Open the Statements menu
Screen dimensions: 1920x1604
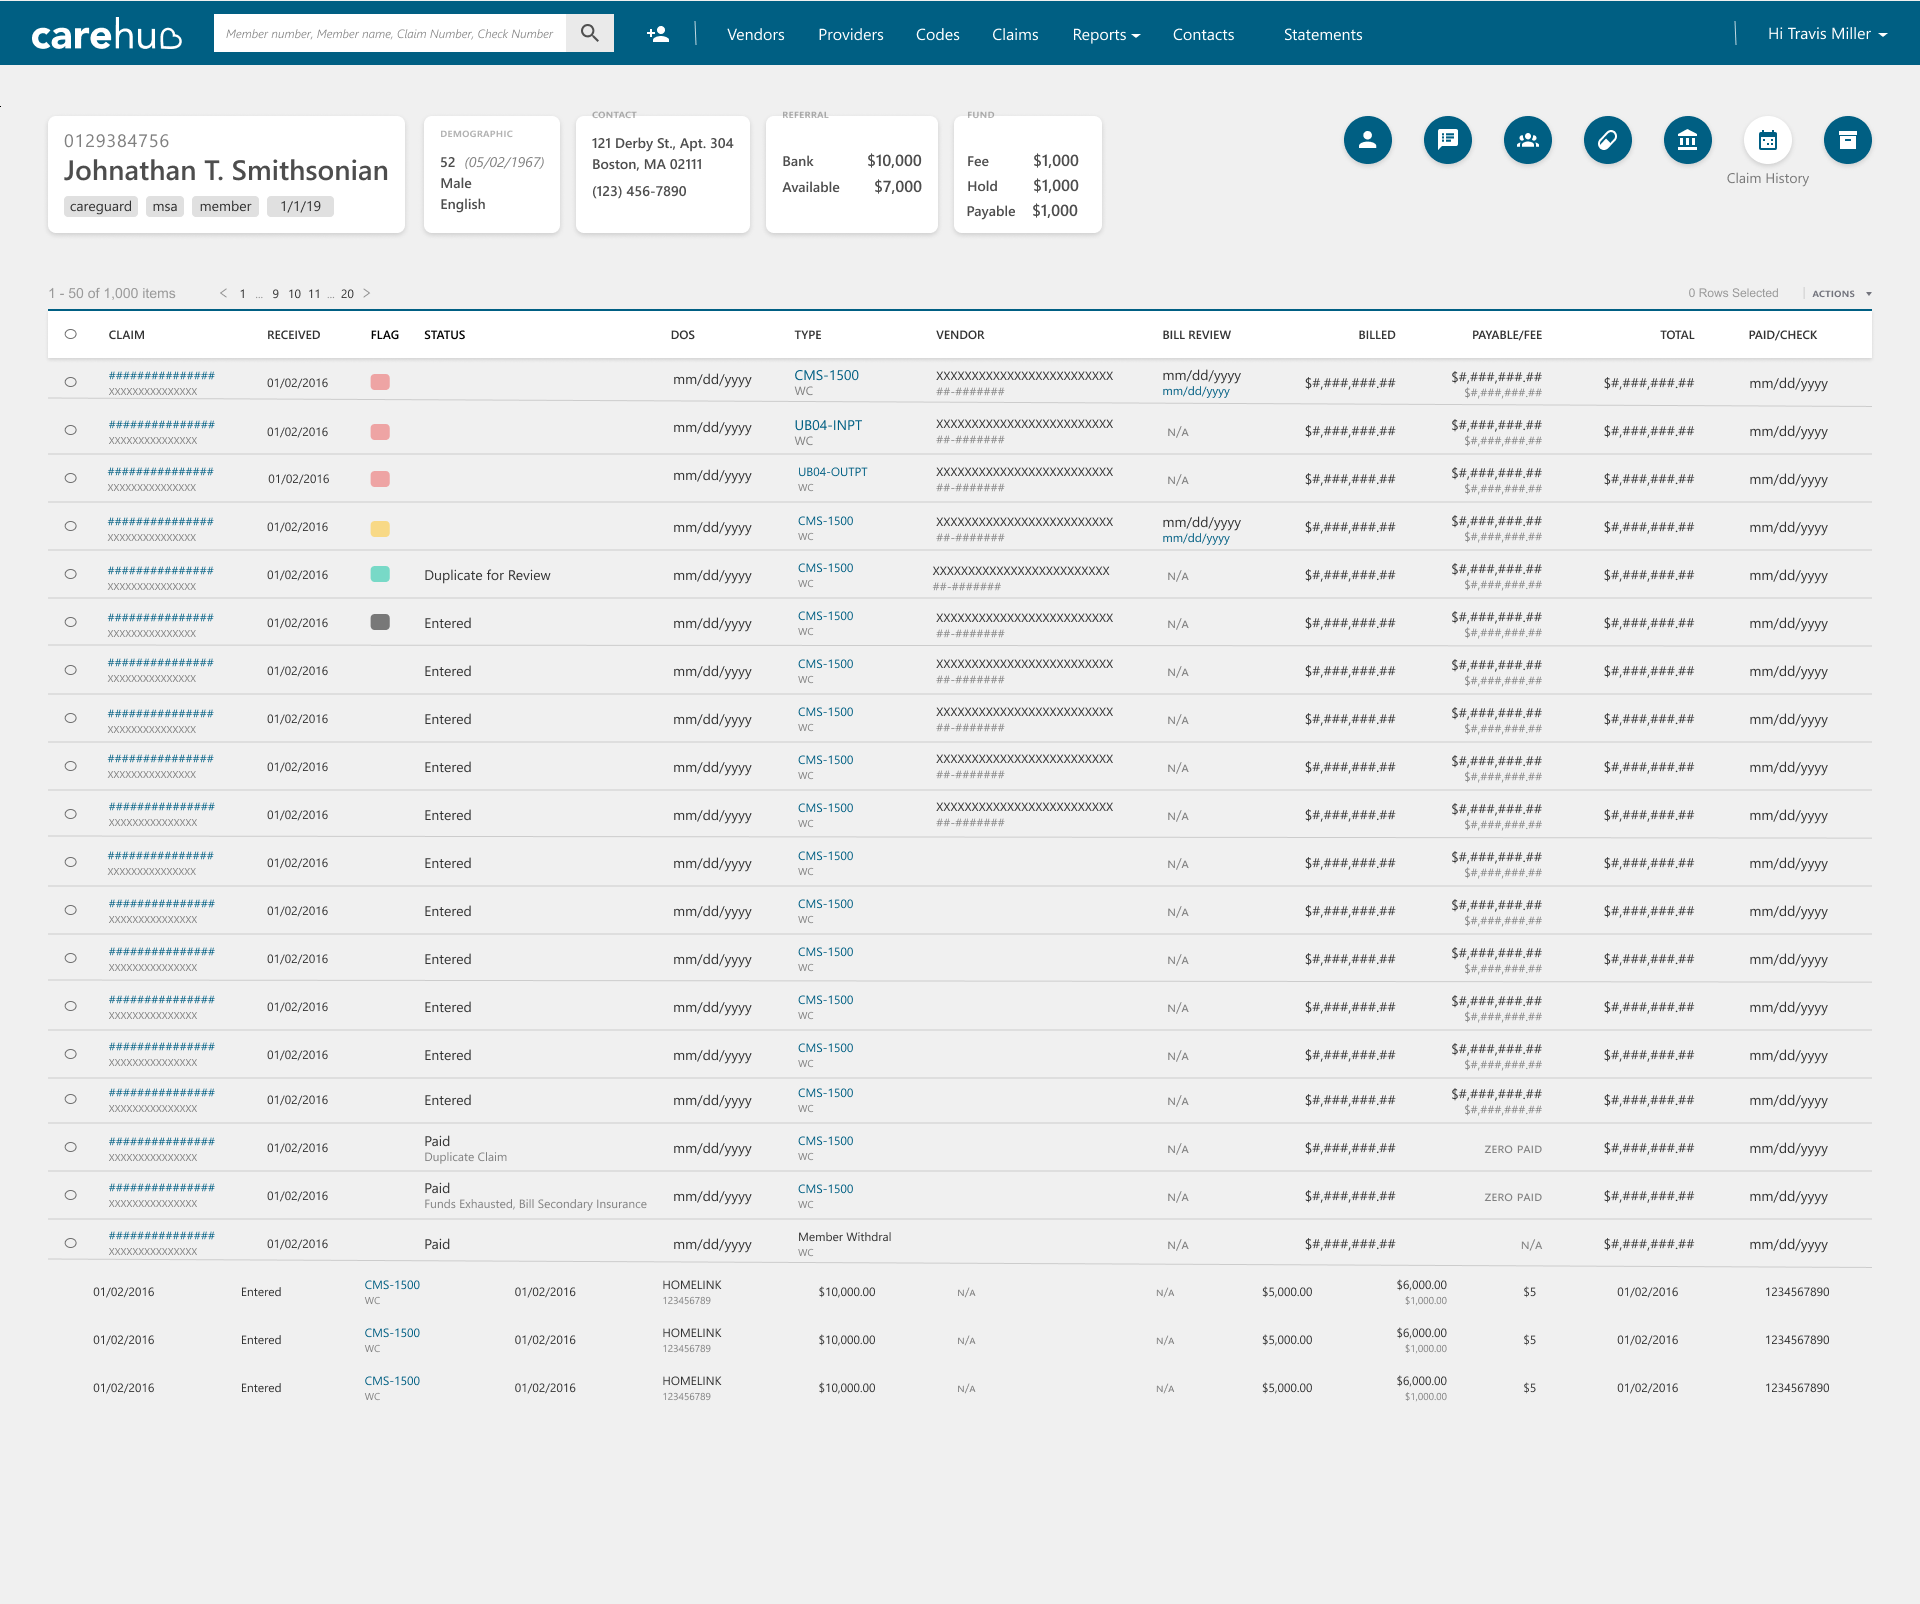pos(1322,34)
